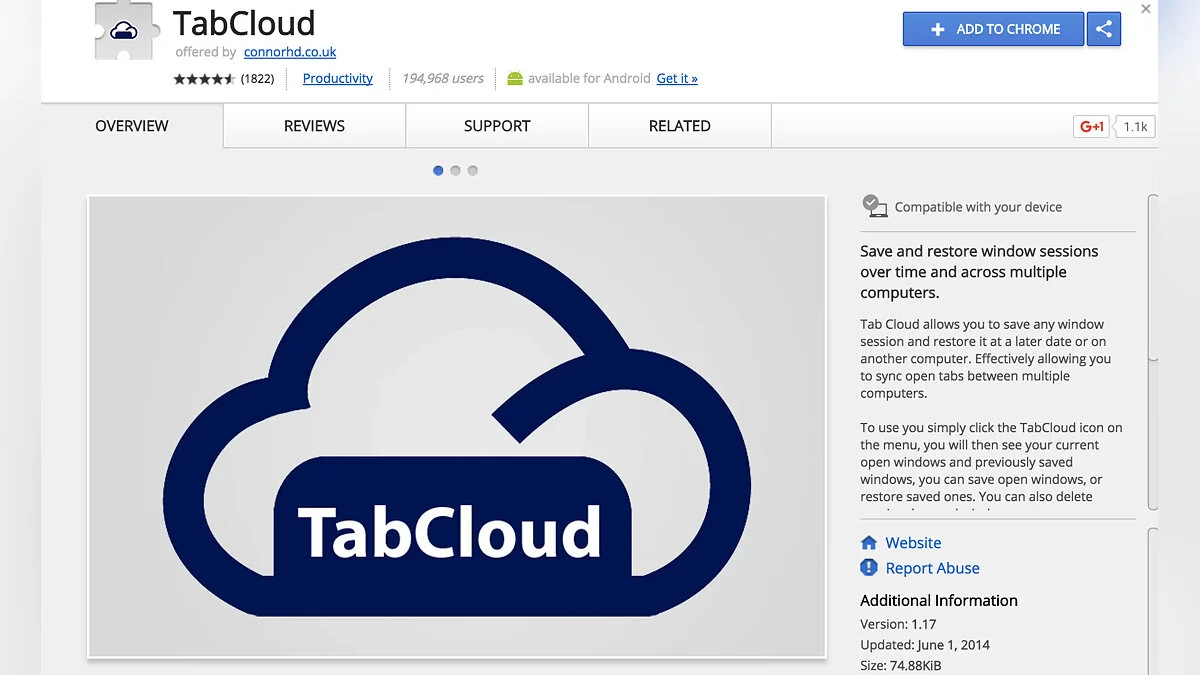
Task: Click the TabCloud title heading
Action: point(244,23)
